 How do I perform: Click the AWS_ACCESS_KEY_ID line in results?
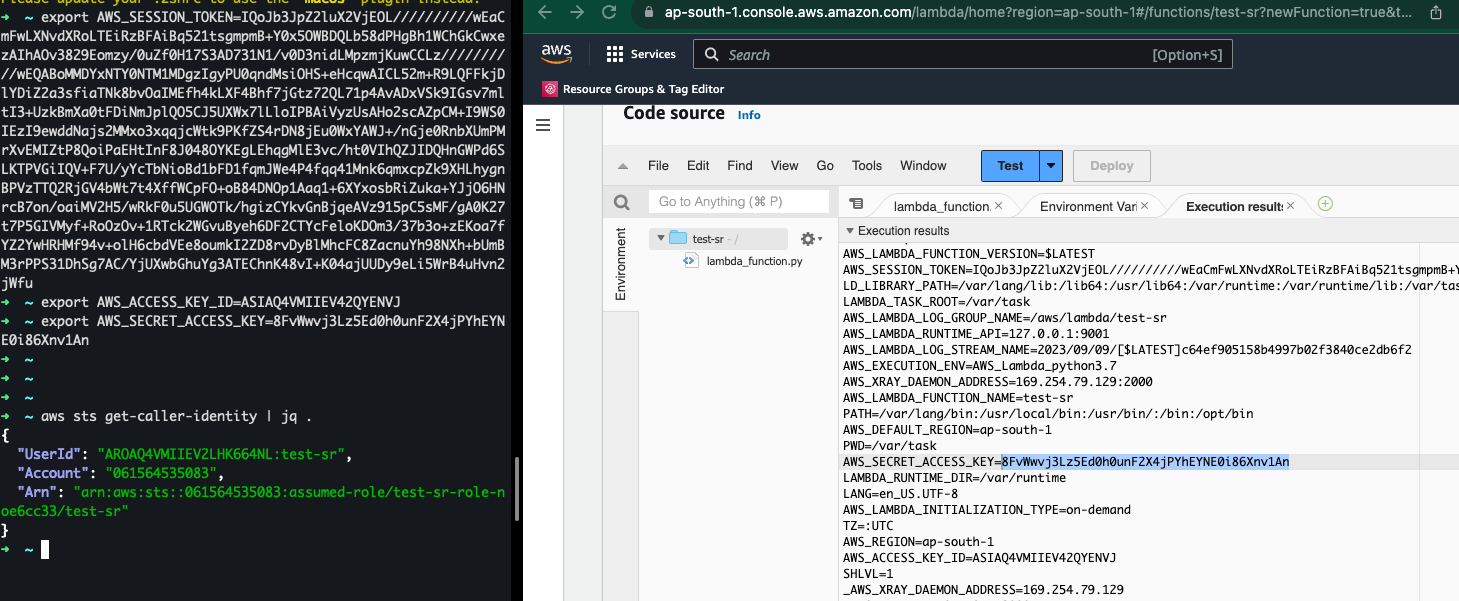point(979,558)
